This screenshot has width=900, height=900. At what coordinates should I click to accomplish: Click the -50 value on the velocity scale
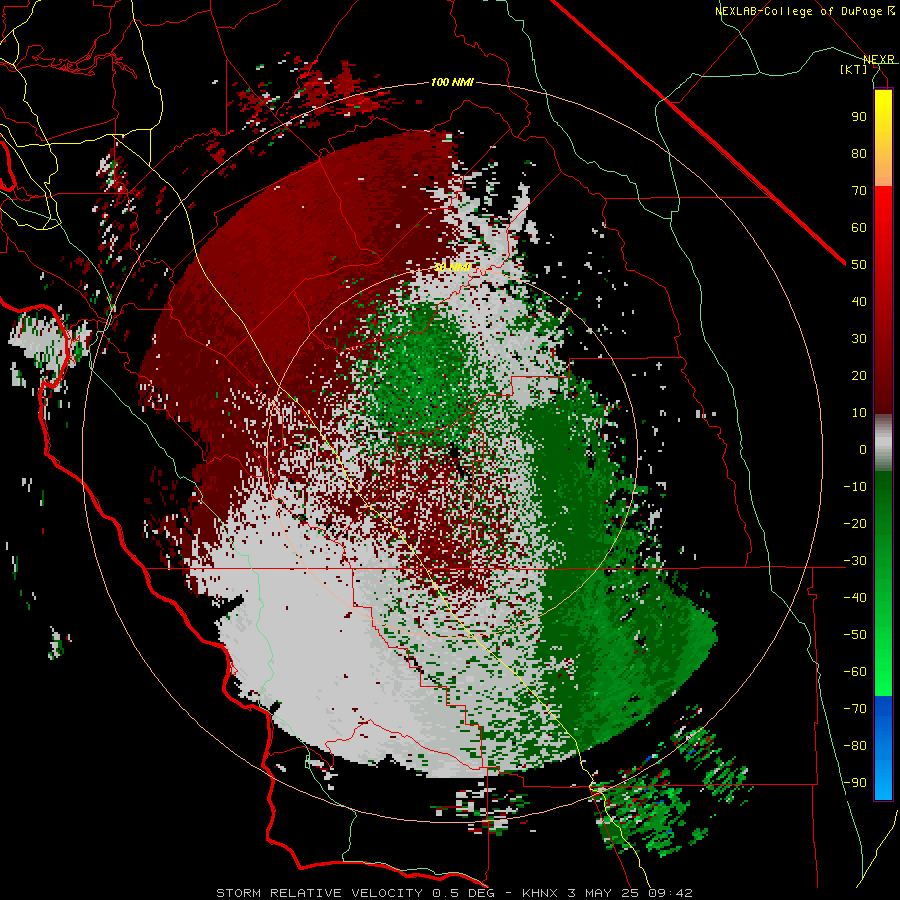pos(855,635)
